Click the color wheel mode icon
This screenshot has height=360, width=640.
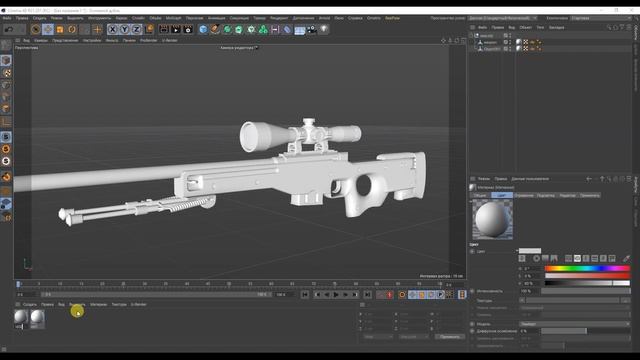[536, 258]
